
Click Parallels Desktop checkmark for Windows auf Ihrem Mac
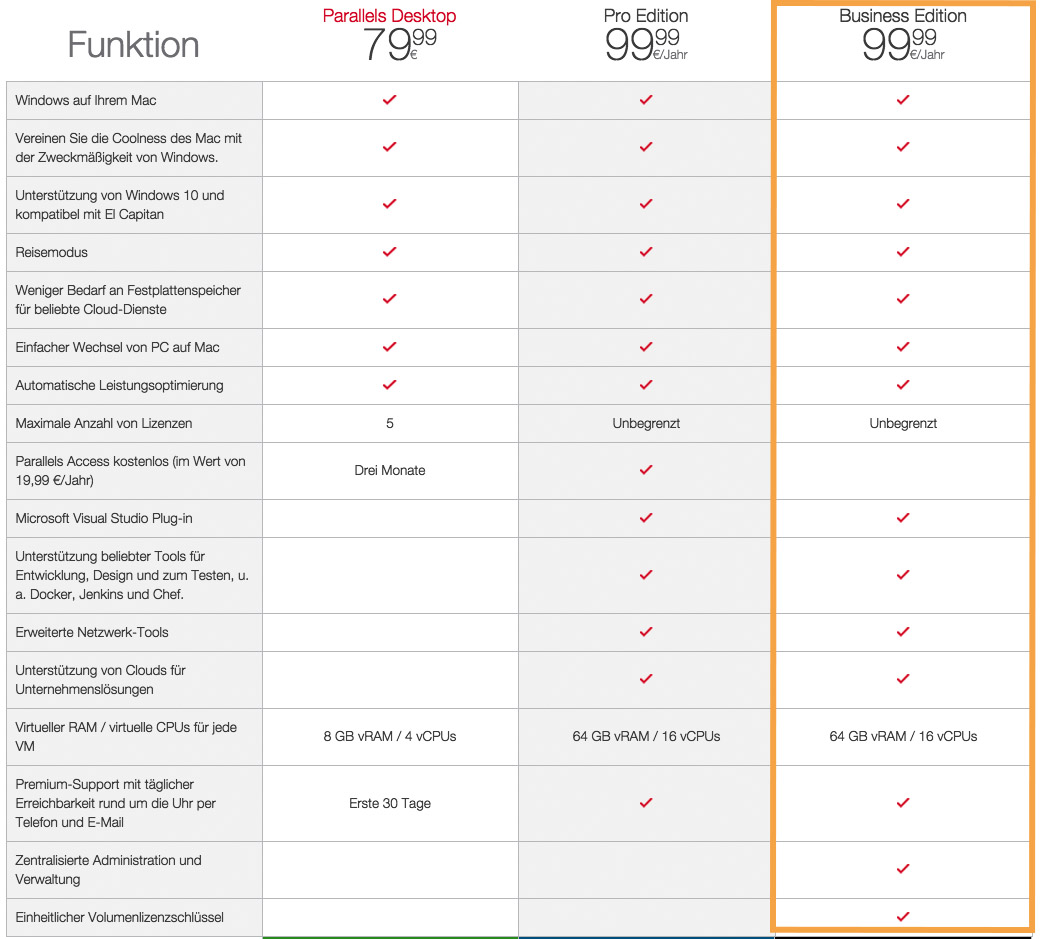pos(389,100)
